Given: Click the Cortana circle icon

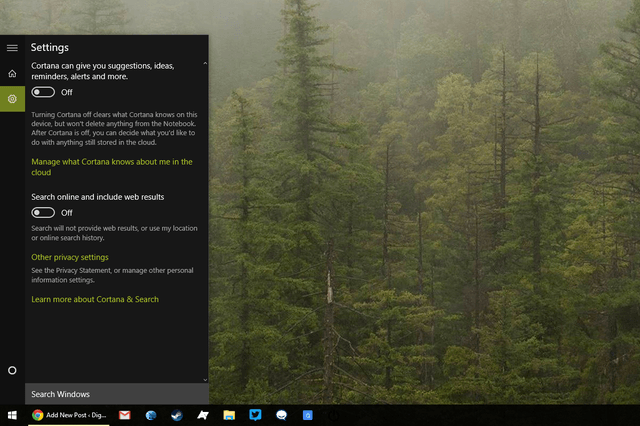Looking at the screenshot, I should (12, 370).
